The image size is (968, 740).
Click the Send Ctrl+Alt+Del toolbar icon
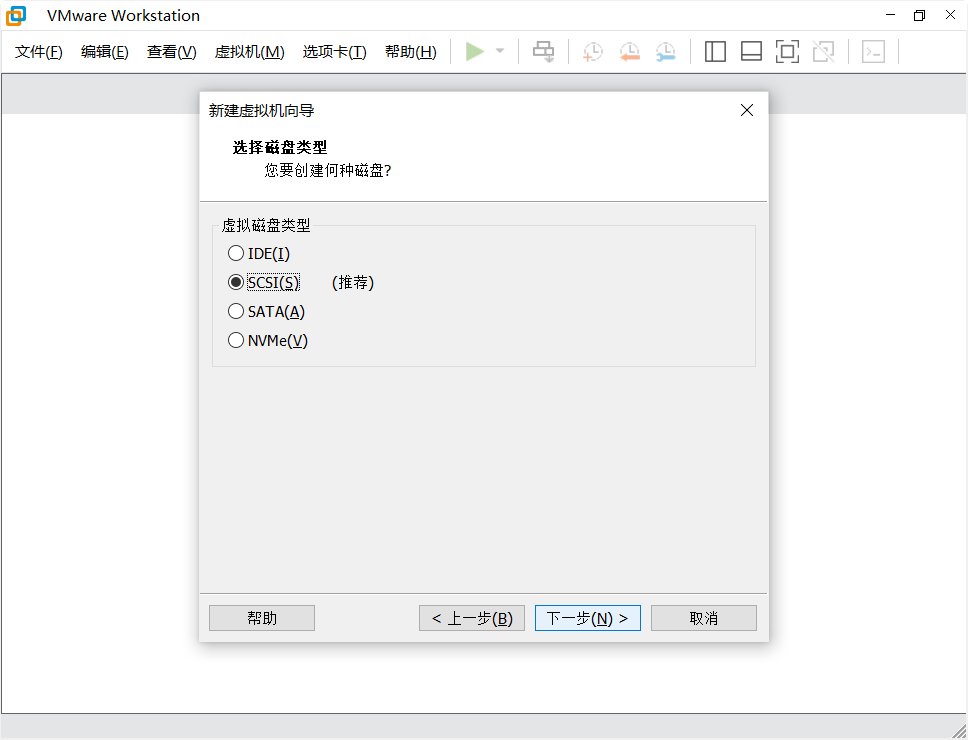pyautogui.click(x=543, y=51)
